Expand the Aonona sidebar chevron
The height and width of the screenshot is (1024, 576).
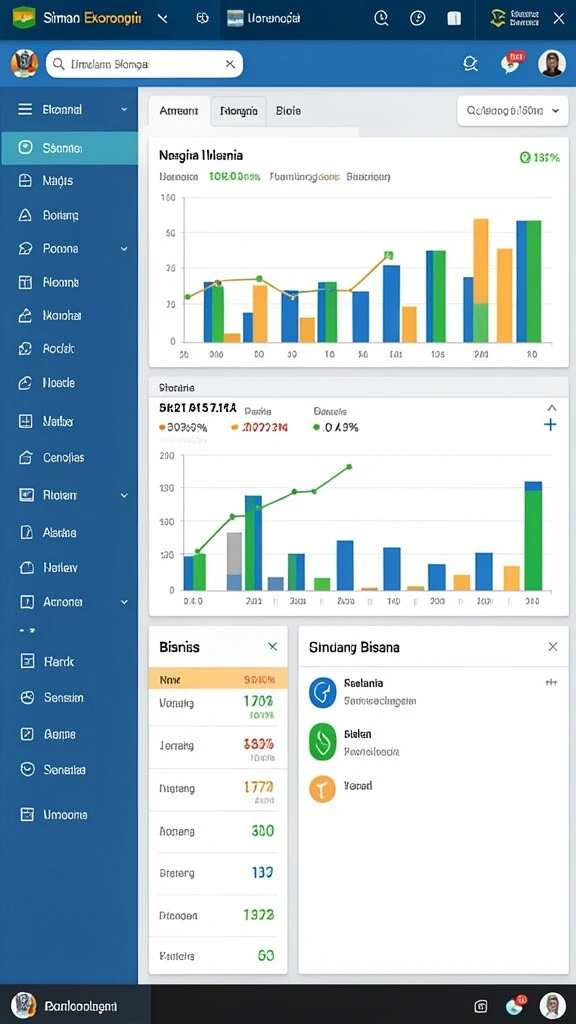(x=124, y=602)
